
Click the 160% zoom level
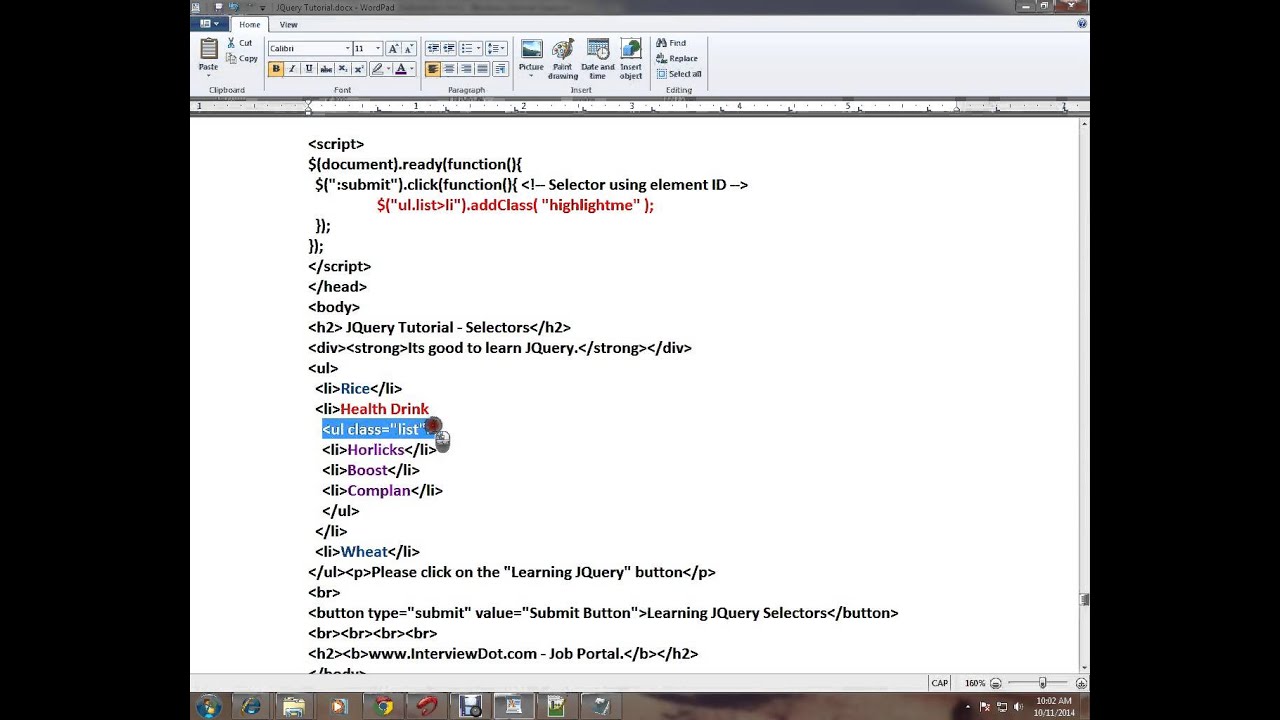coord(974,683)
